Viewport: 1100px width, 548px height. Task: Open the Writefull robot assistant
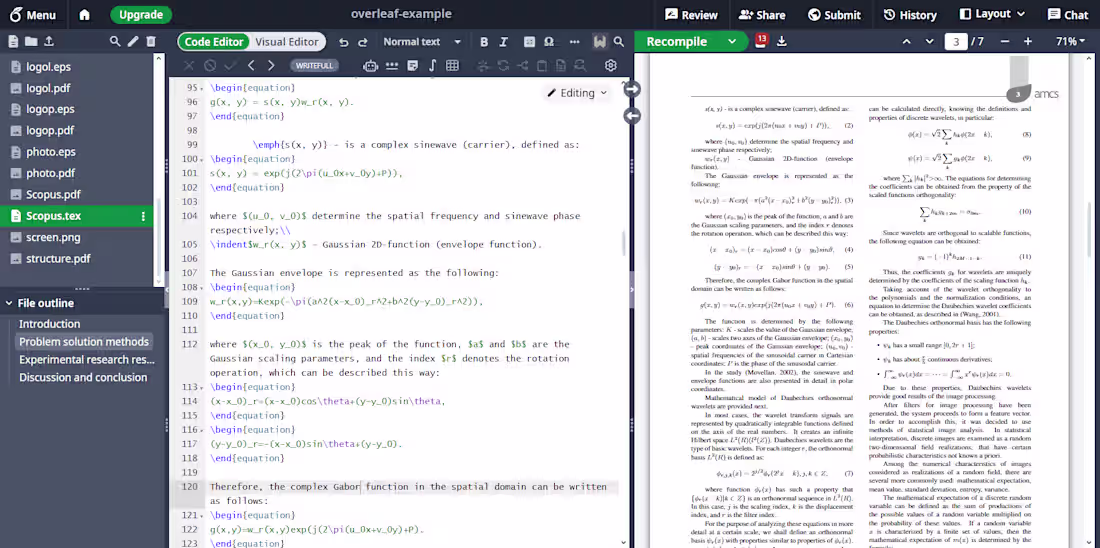370,65
